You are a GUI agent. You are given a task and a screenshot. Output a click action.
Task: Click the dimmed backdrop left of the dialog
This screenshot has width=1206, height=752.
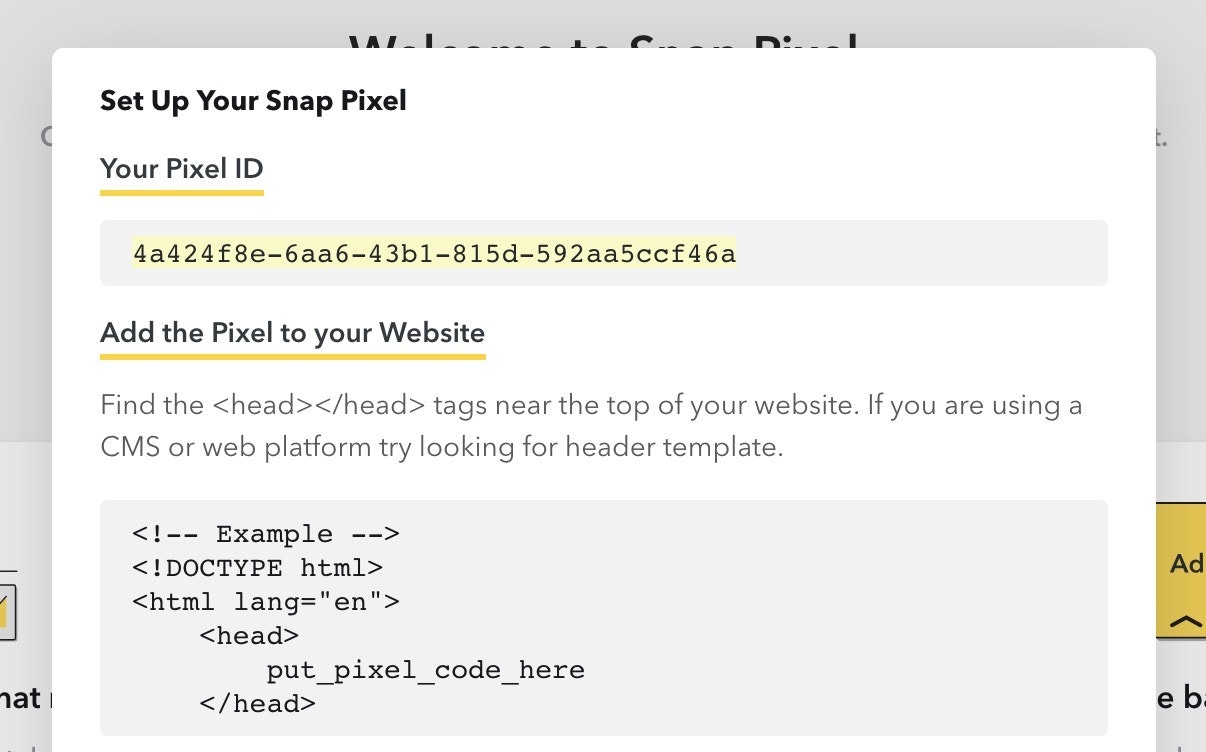click(x=25, y=300)
